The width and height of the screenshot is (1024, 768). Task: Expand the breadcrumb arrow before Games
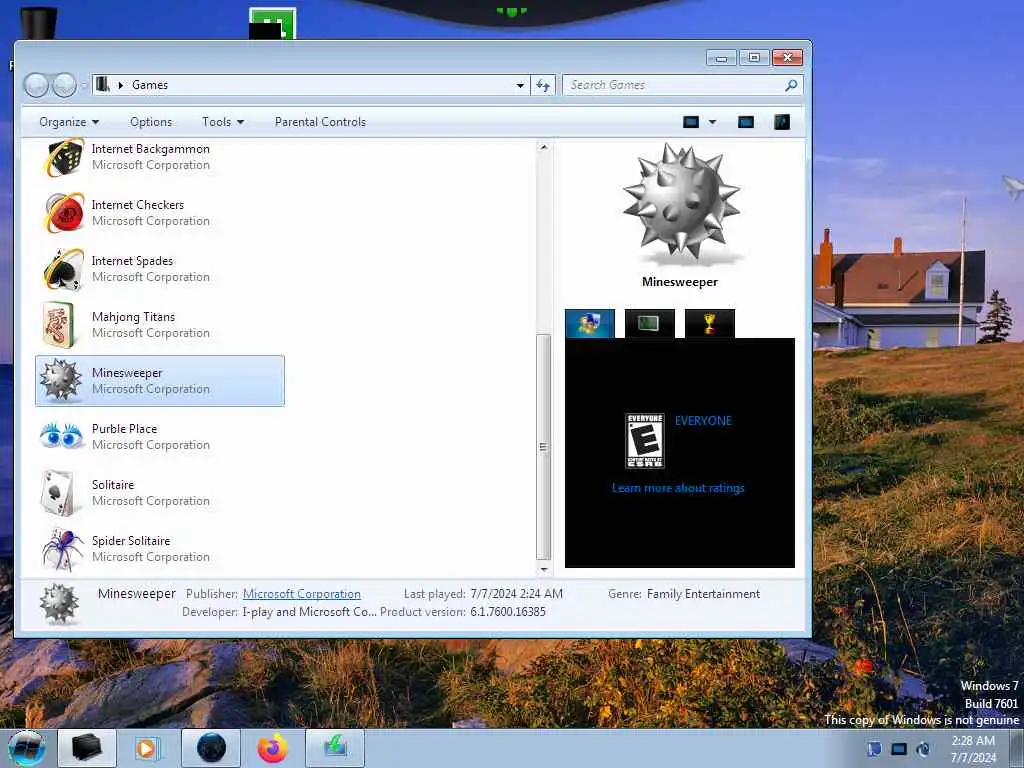[120, 85]
